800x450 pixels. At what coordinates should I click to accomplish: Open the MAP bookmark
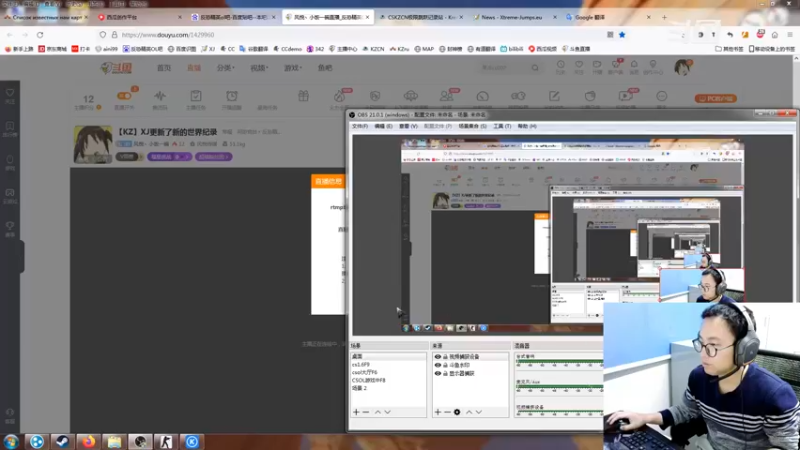pyautogui.click(x=424, y=49)
